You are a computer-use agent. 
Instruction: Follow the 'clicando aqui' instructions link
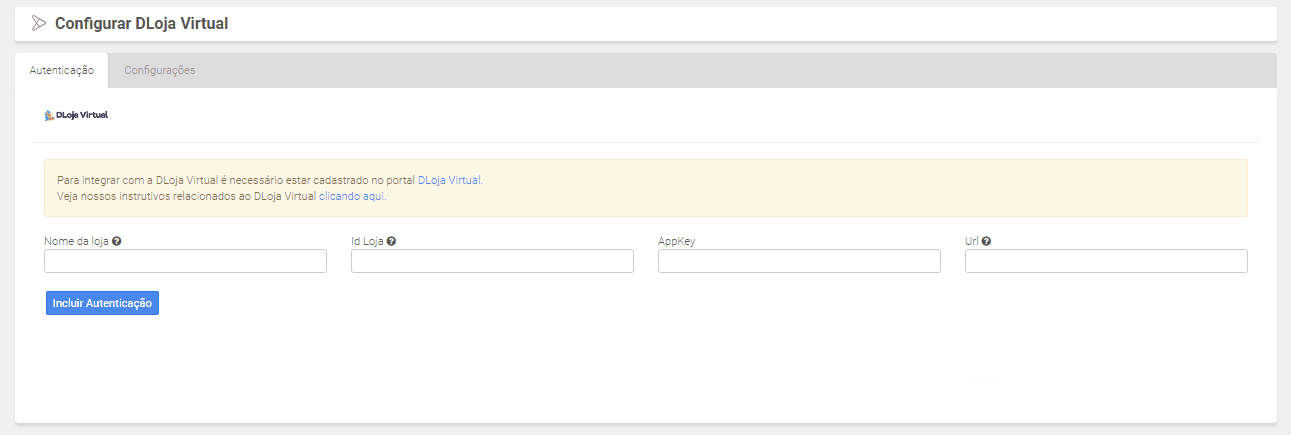click(x=352, y=196)
